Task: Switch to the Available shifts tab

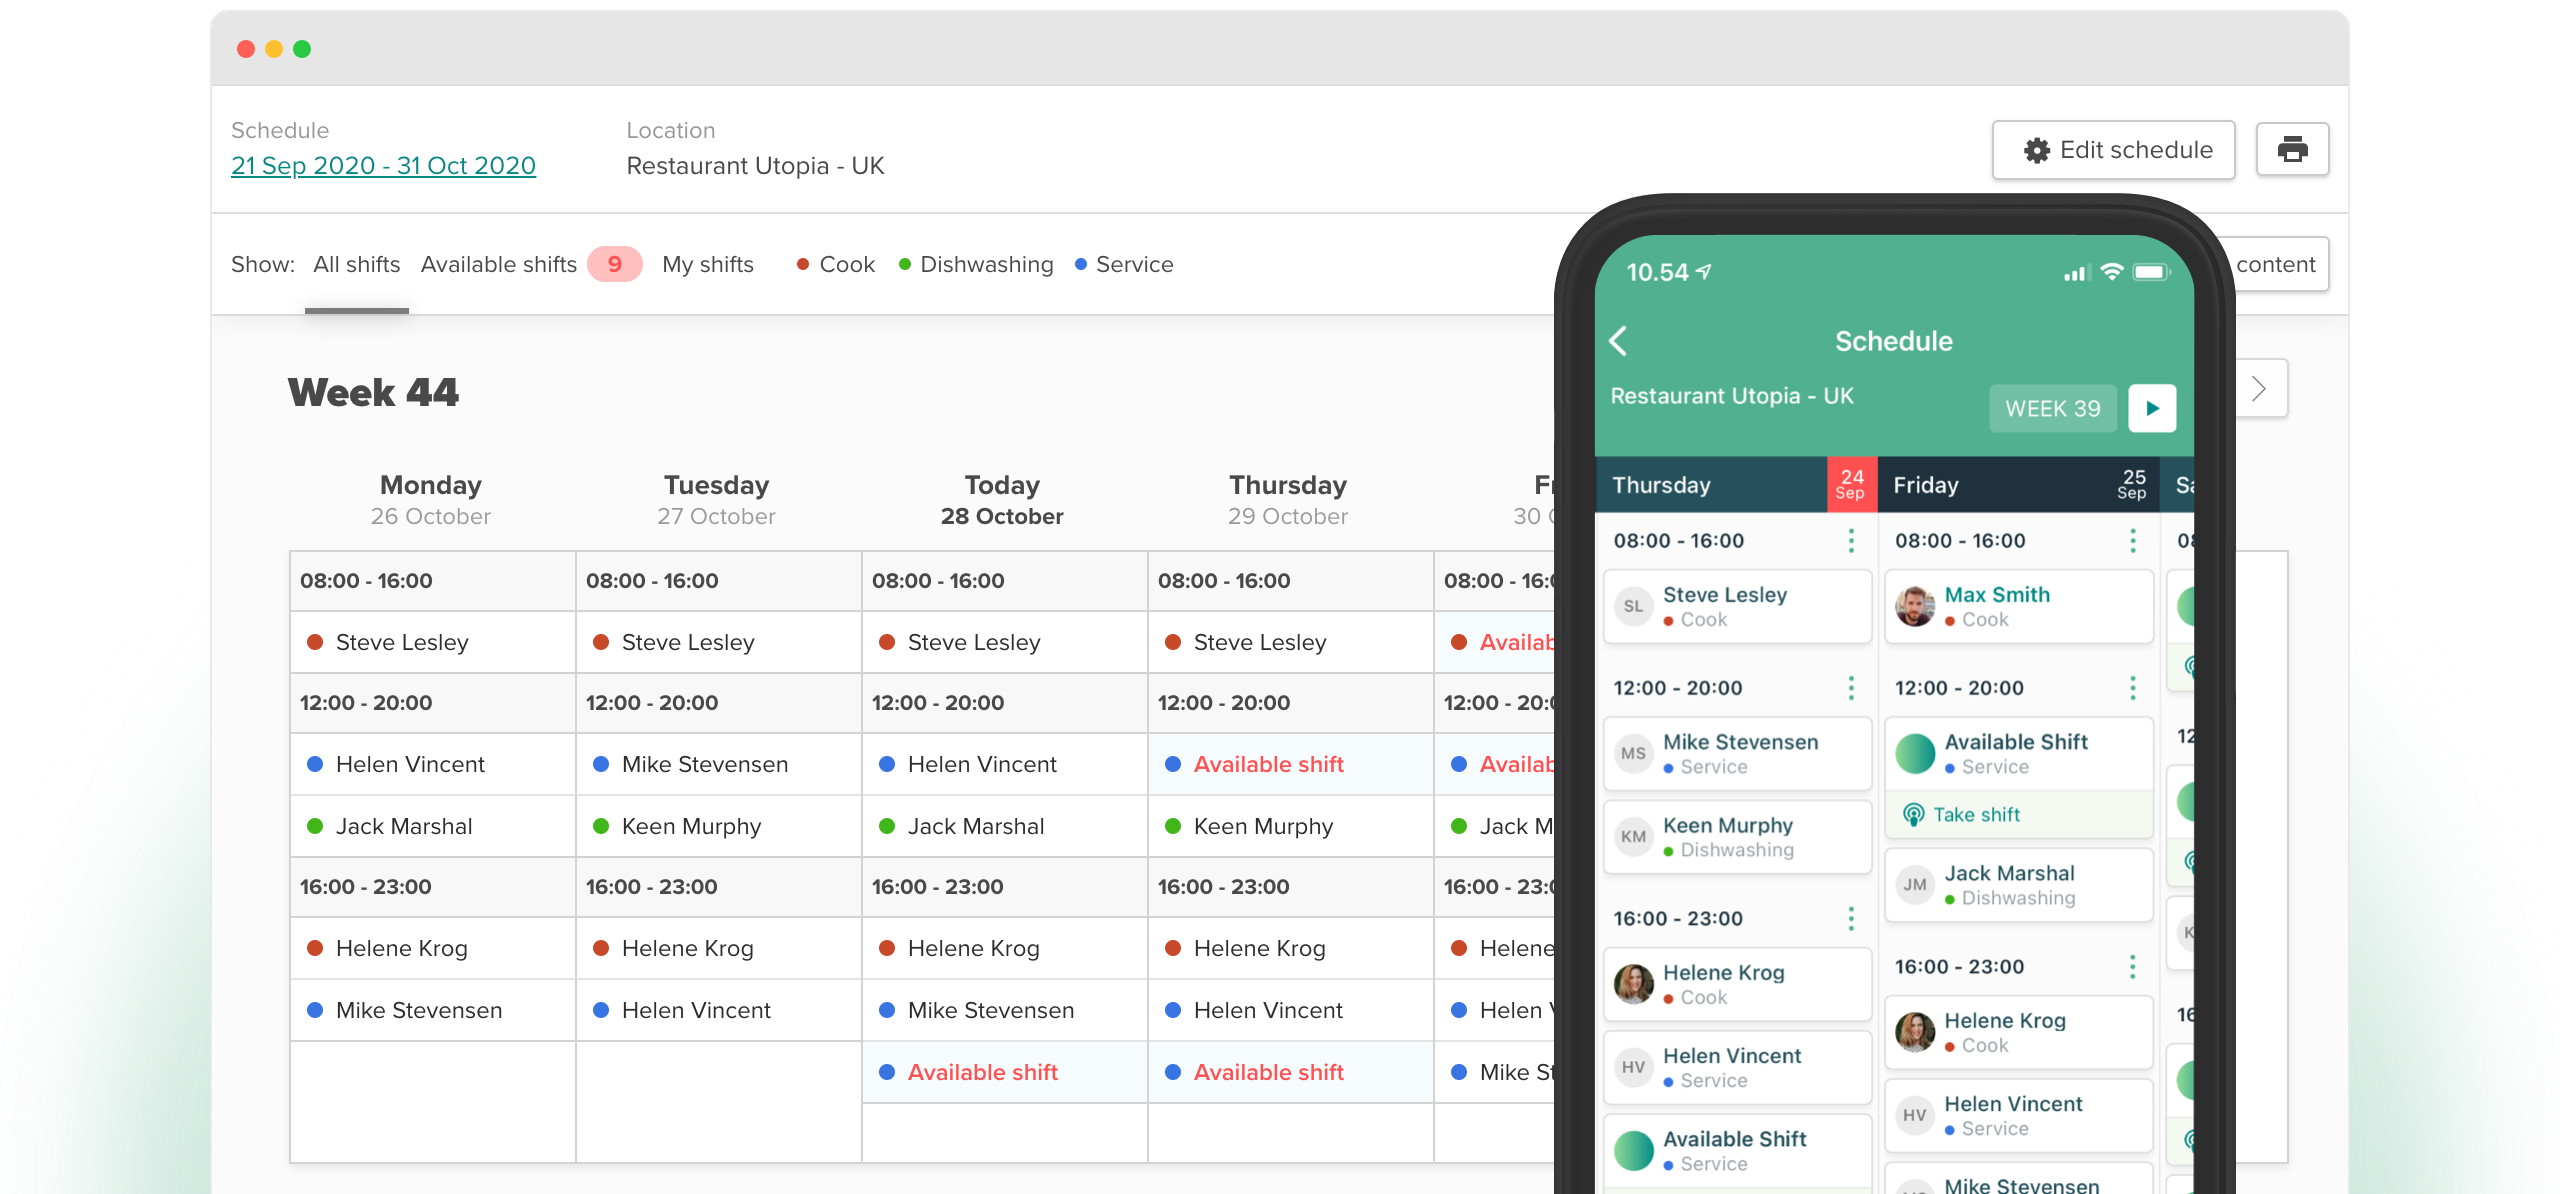Action: 498,264
